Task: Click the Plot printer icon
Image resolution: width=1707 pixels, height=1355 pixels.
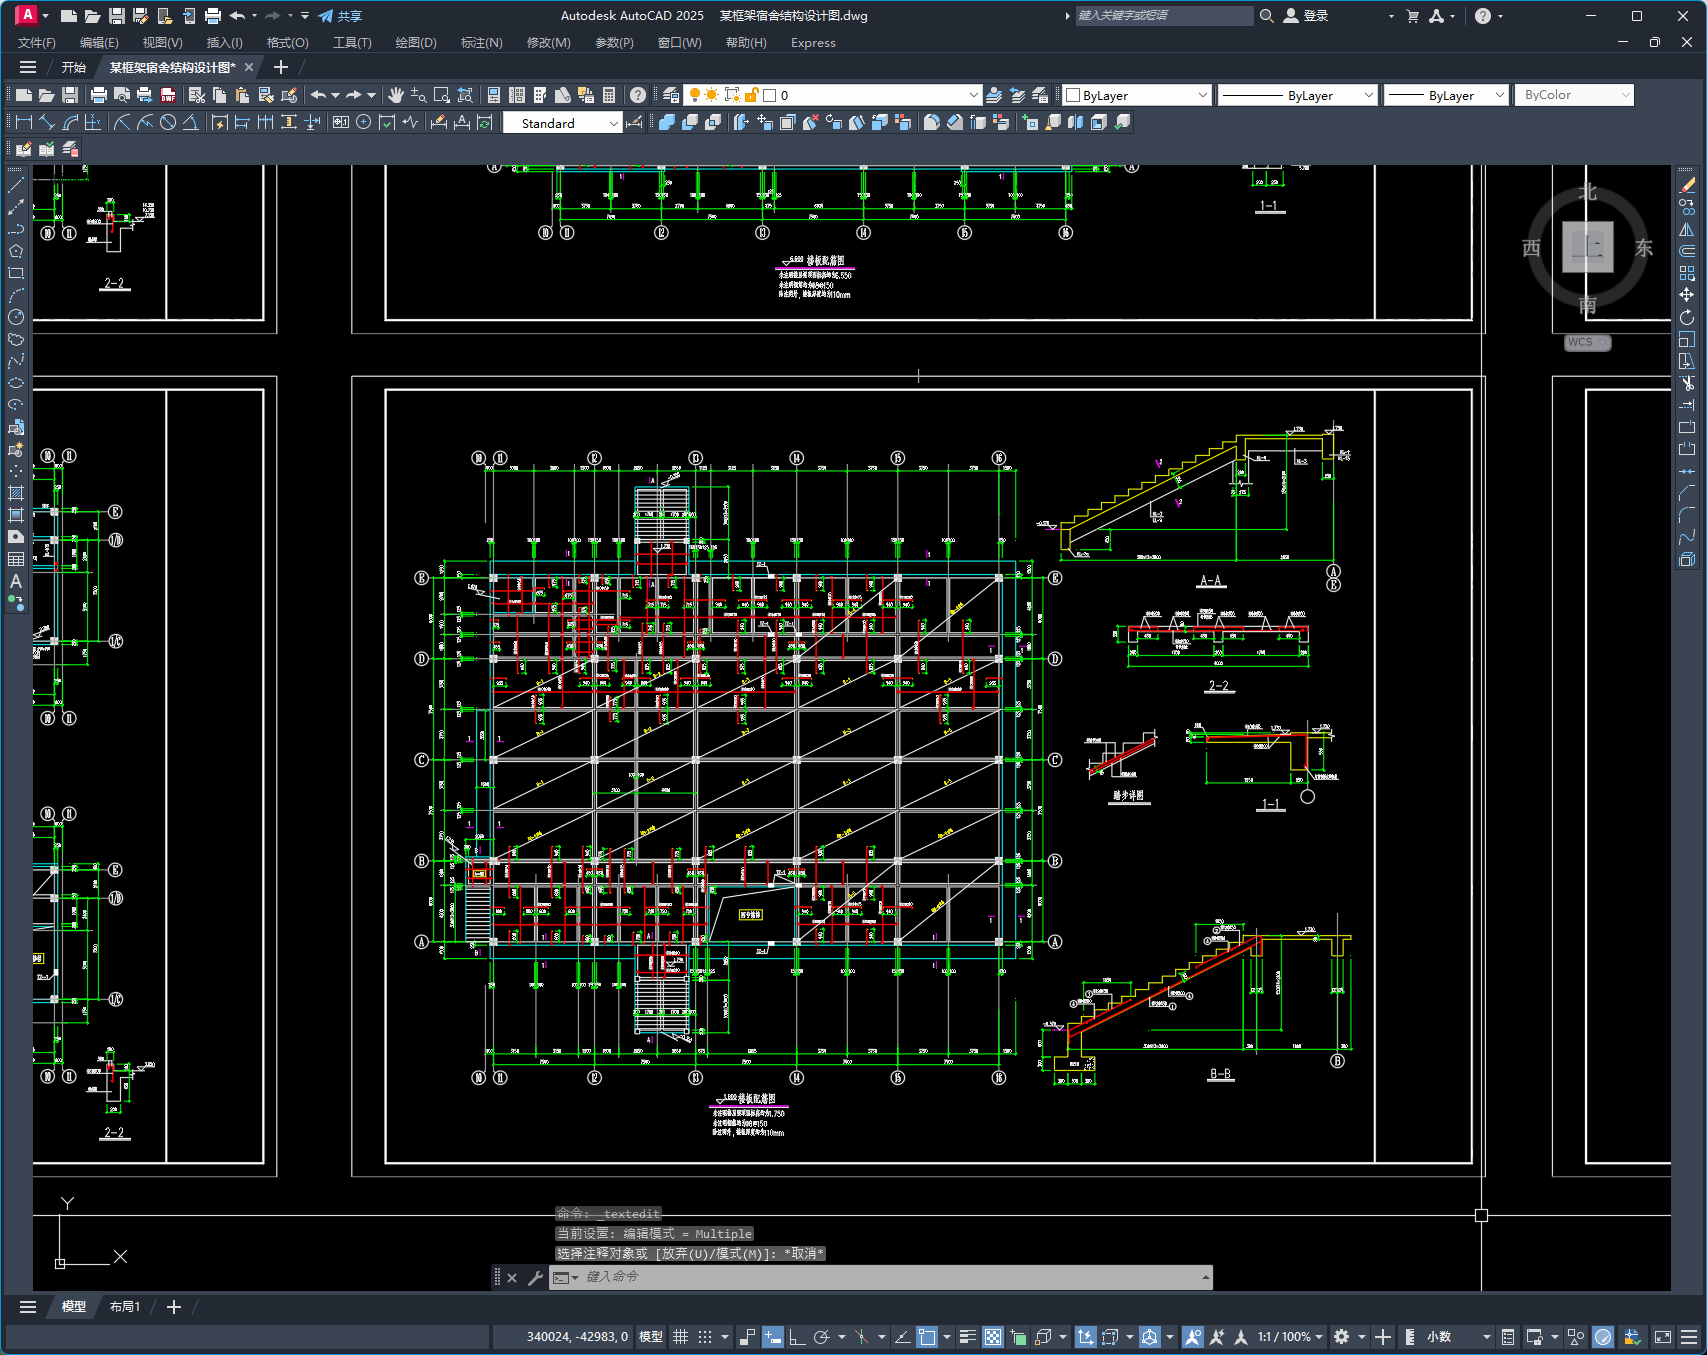Action: click(x=98, y=95)
